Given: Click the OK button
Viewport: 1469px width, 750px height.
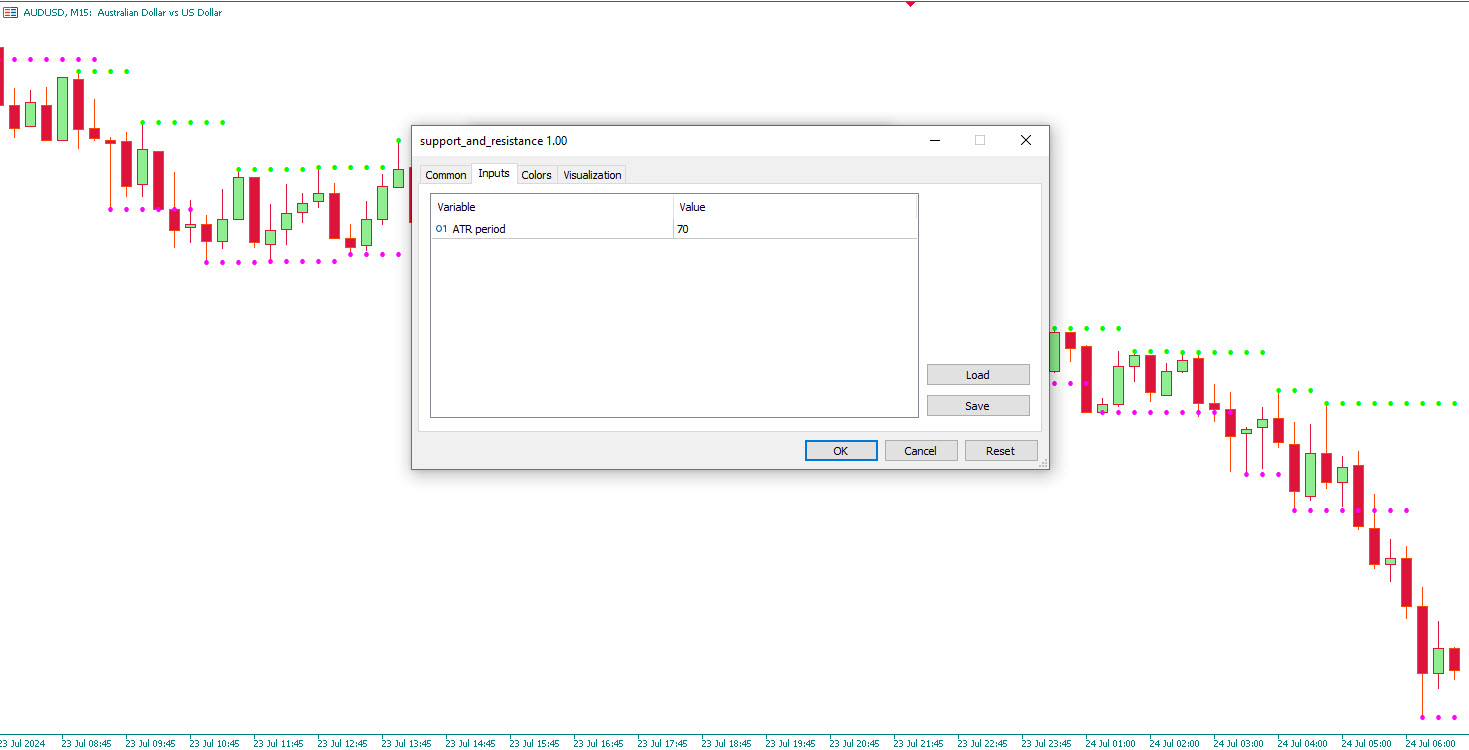Looking at the screenshot, I should pyautogui.click(x=841, y=451).
